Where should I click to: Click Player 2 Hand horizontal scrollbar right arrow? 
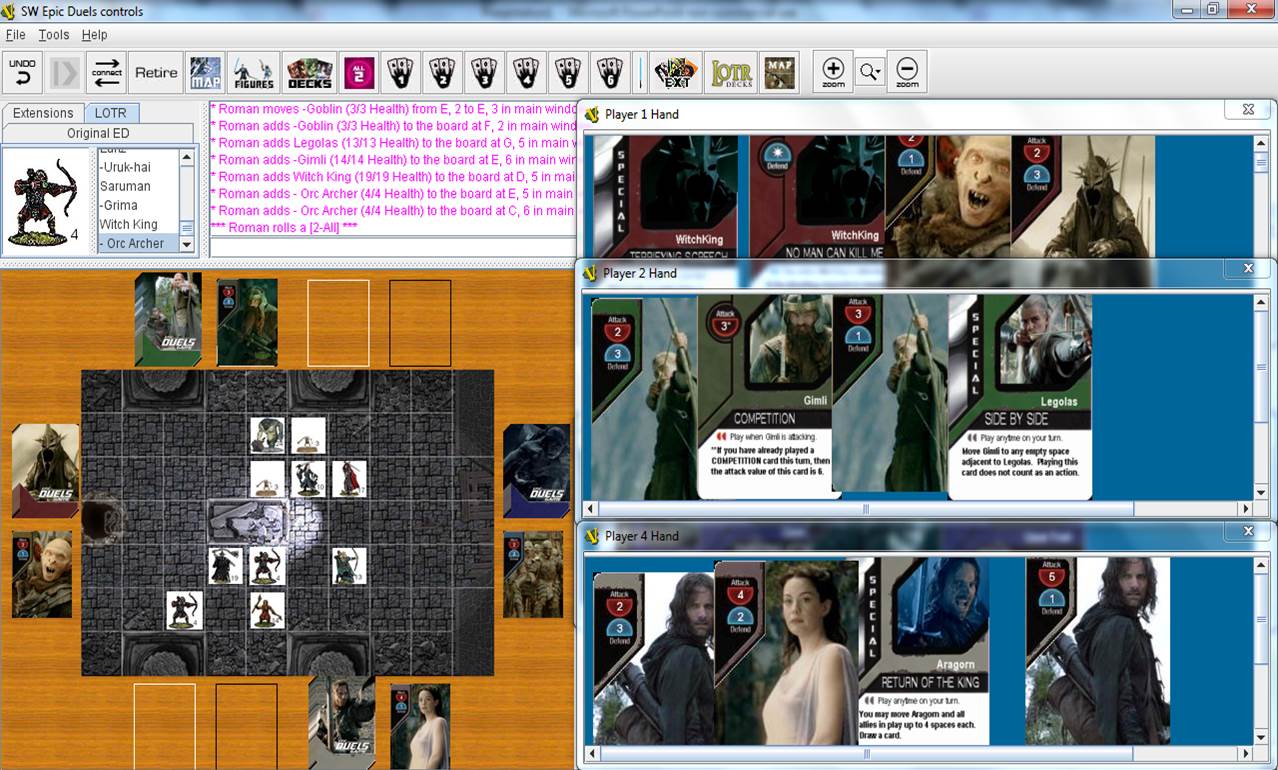tap(1245, 509)
